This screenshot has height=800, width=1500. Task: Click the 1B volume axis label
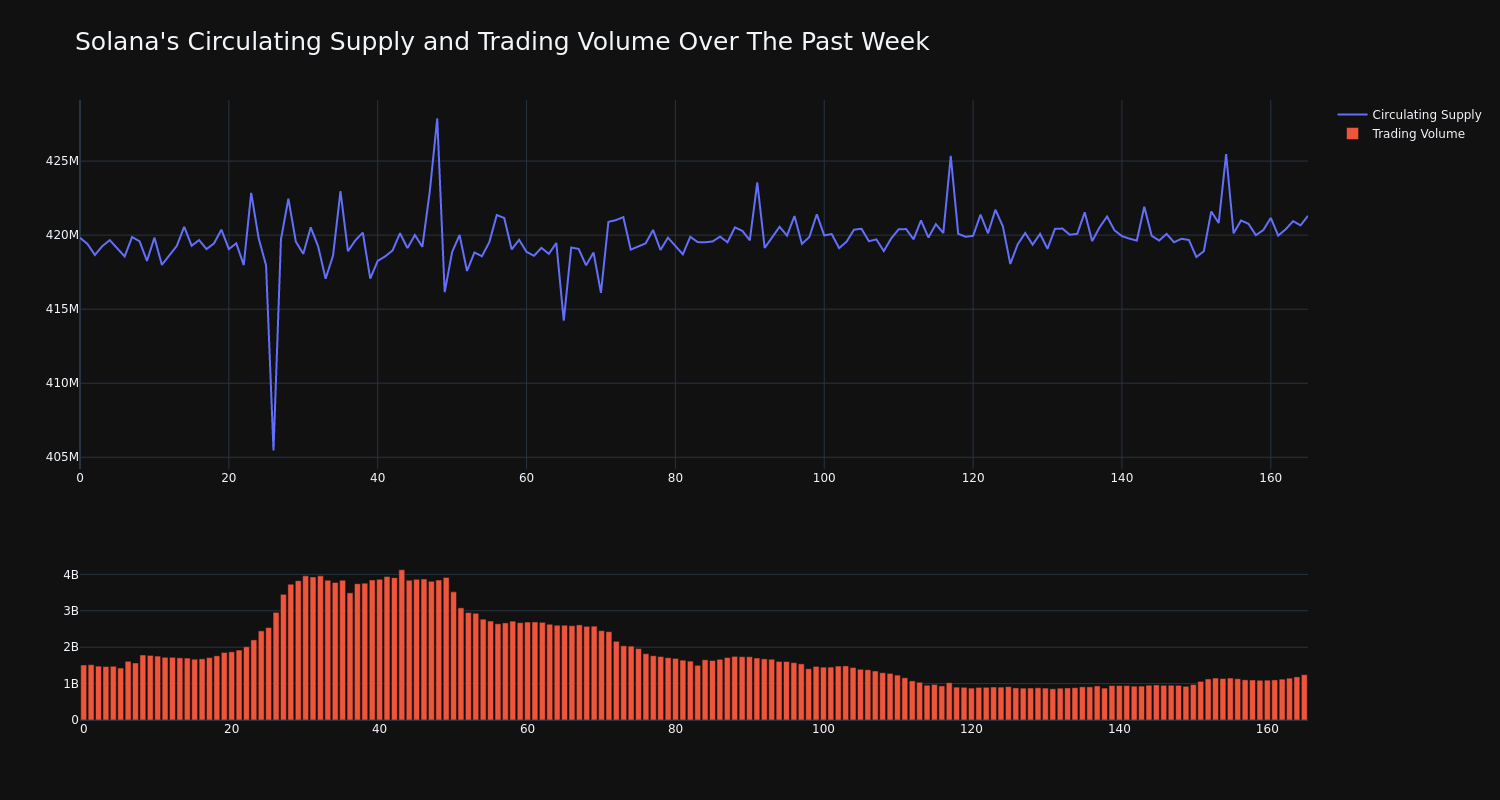[70, 684]
